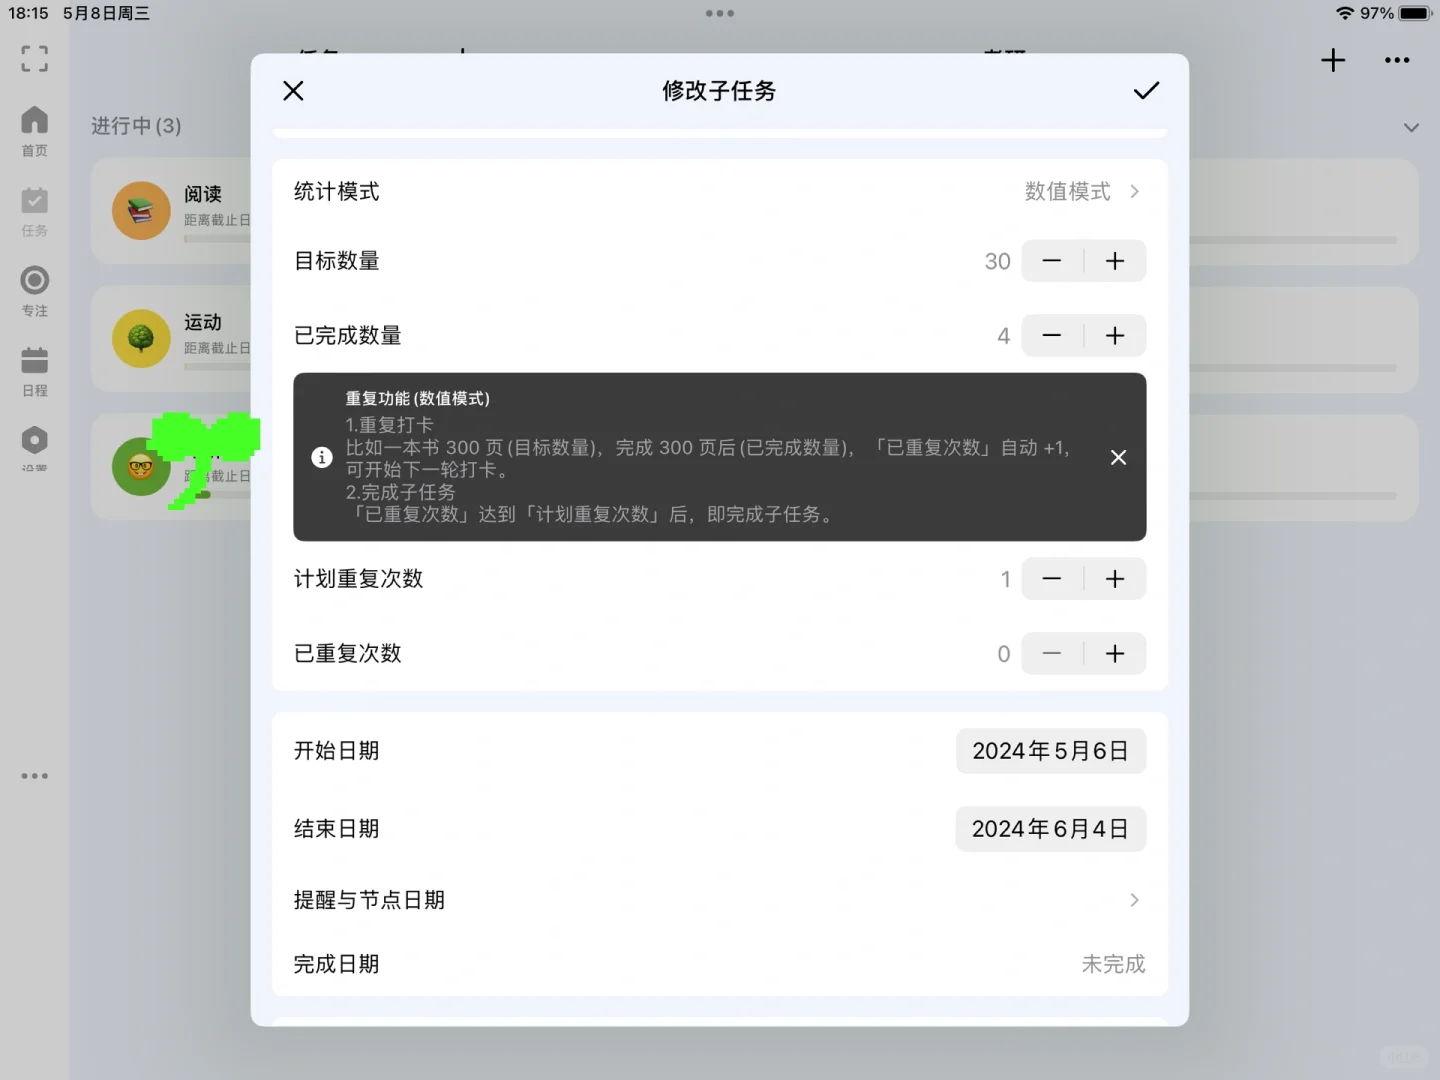Add a new task with the plus icon
Screen dimensions: 1440x1080
(1332, 60)
